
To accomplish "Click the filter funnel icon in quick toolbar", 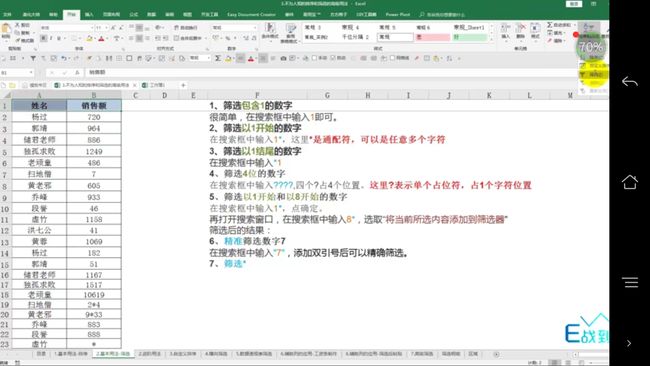I will tap(33, 58).
